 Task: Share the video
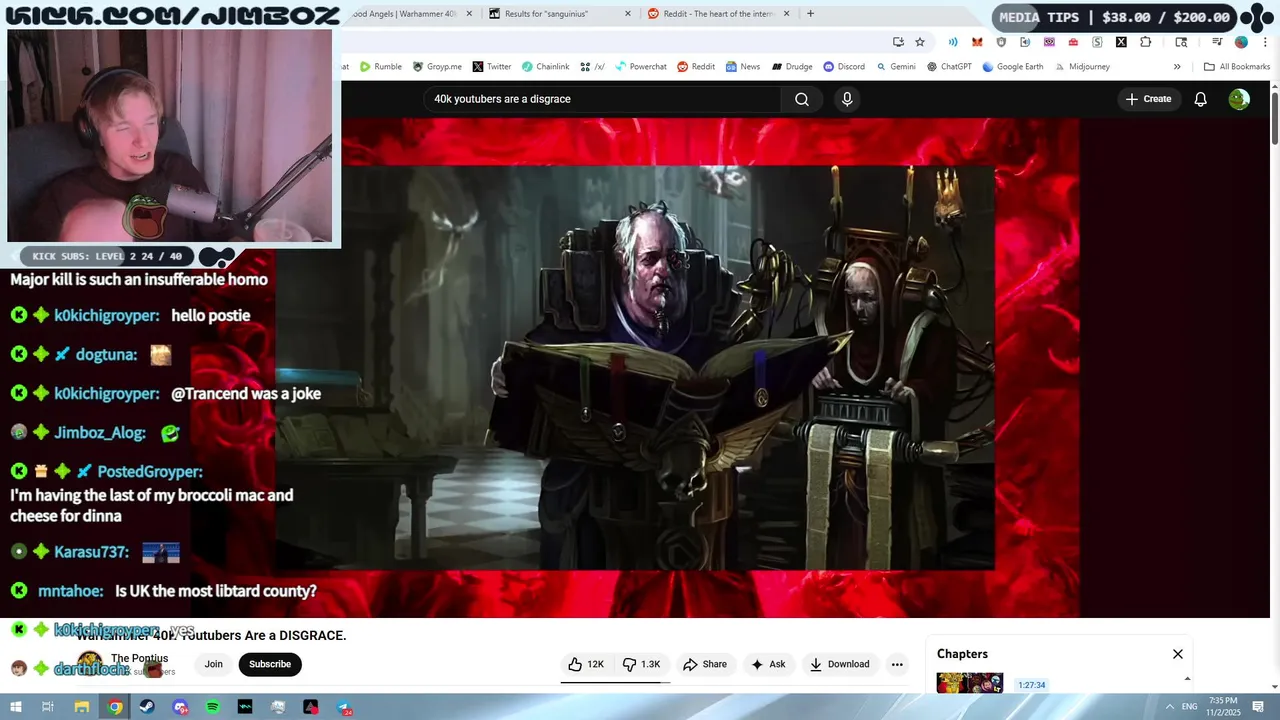[705, 664]
